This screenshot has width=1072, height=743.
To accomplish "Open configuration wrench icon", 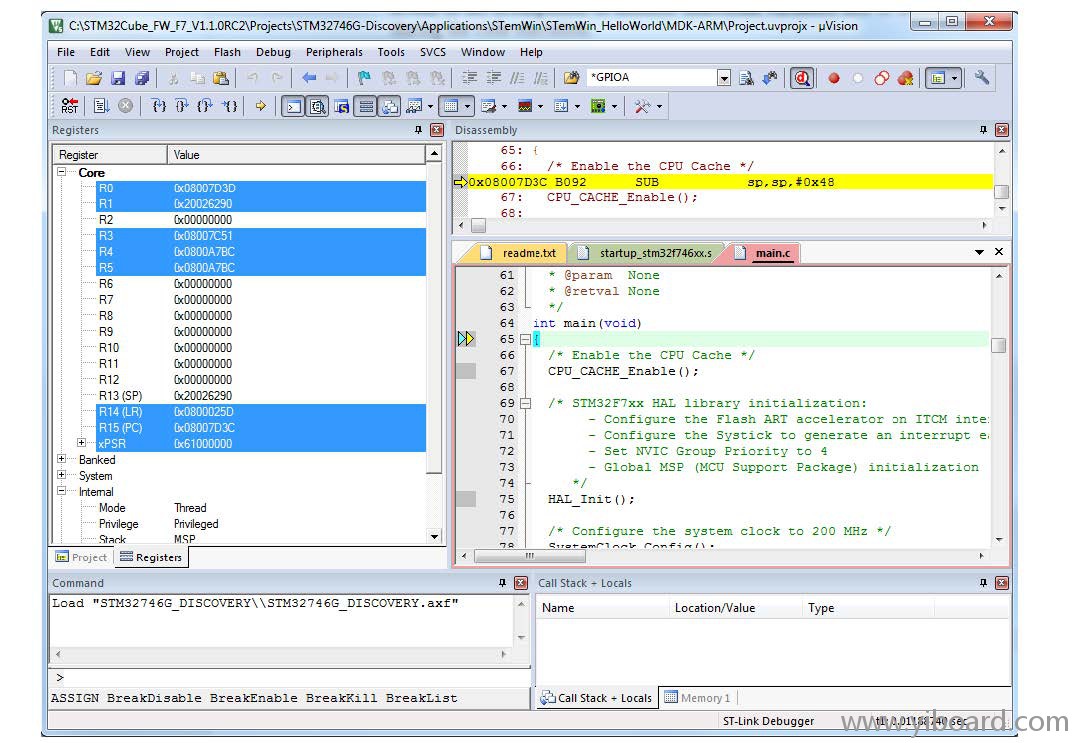I will coord(981,78).
